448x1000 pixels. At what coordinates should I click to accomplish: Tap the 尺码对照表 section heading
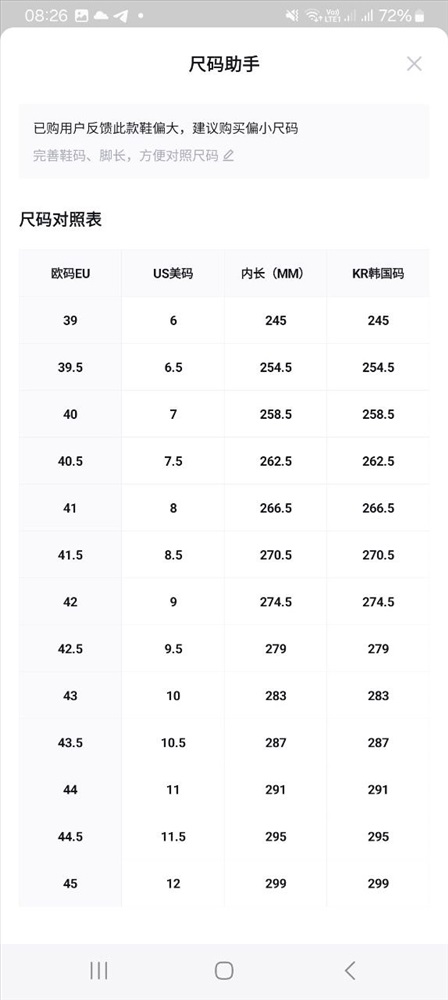(61, 220)
